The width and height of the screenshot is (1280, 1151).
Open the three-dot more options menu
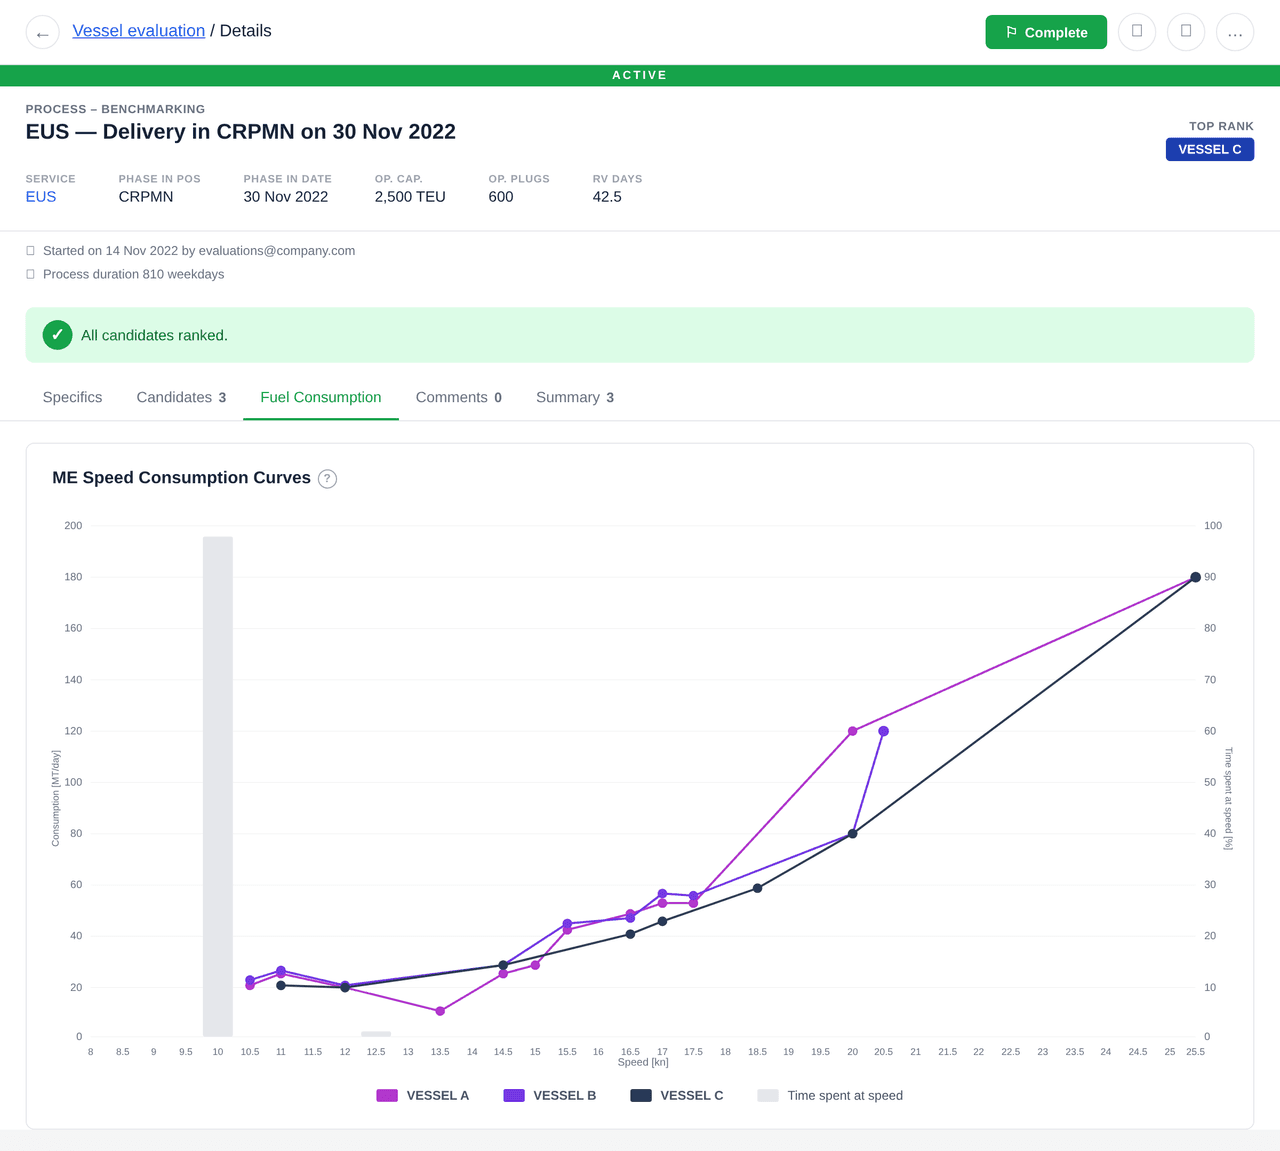coord(1234,32)
